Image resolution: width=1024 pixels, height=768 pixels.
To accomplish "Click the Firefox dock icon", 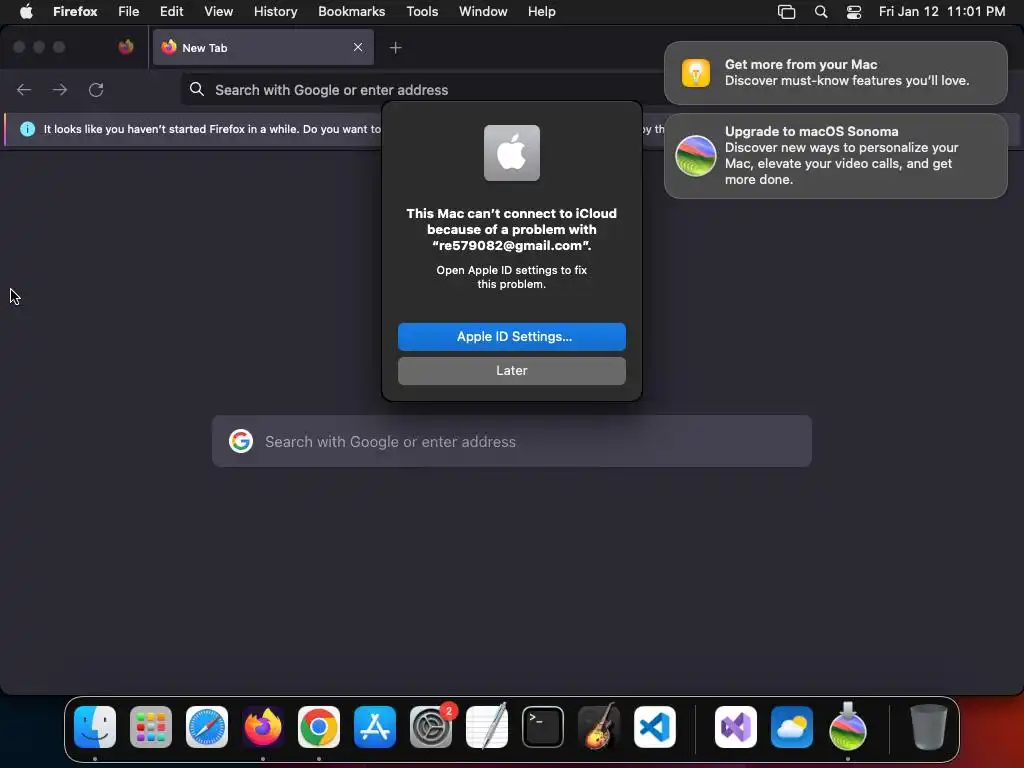I will coord(263,727).
